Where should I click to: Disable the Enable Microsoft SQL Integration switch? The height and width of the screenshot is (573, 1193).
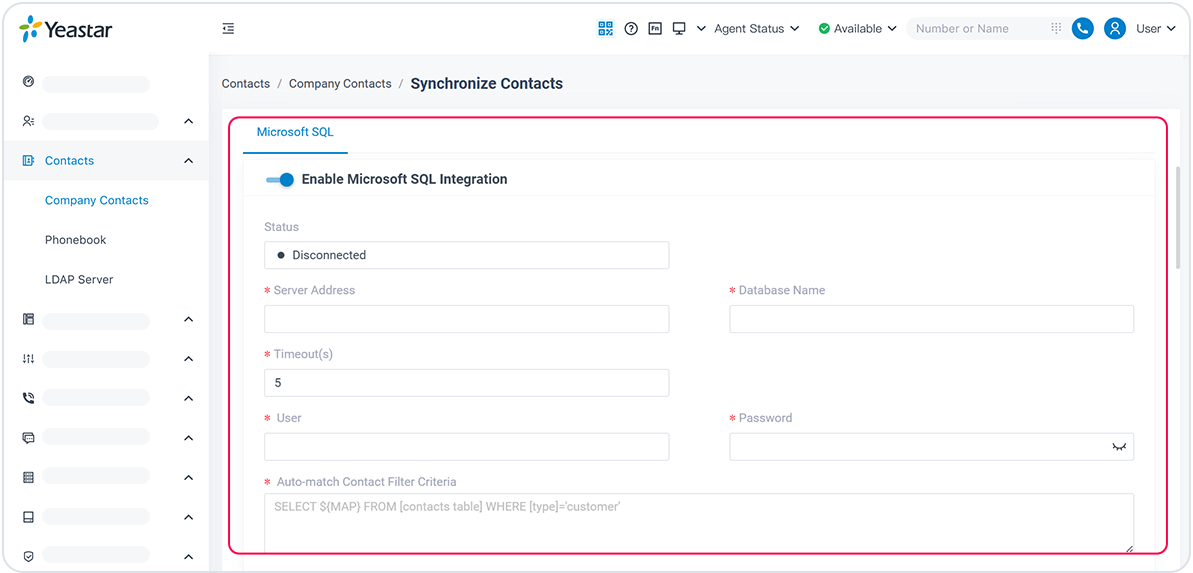pos(280,180)
